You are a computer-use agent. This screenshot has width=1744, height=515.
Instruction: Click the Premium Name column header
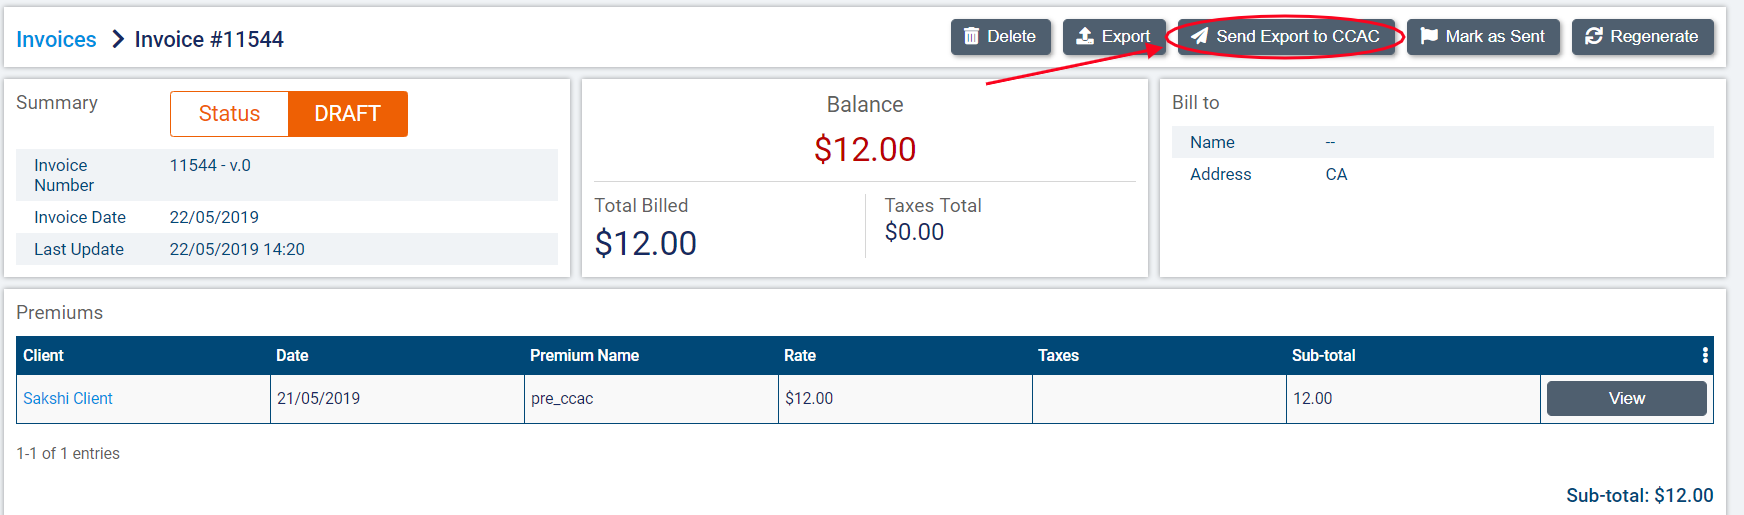(x=584, y=355)
